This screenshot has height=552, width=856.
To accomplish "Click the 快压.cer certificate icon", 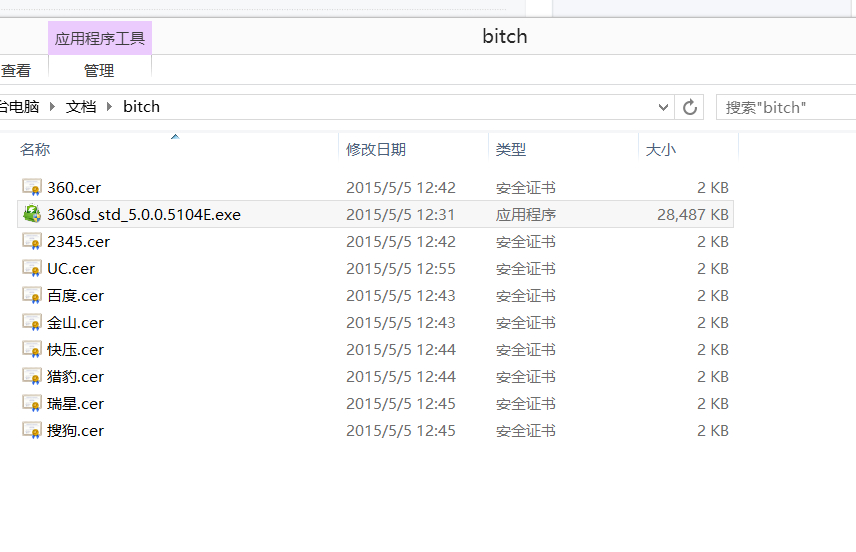I will click(32, 349).
